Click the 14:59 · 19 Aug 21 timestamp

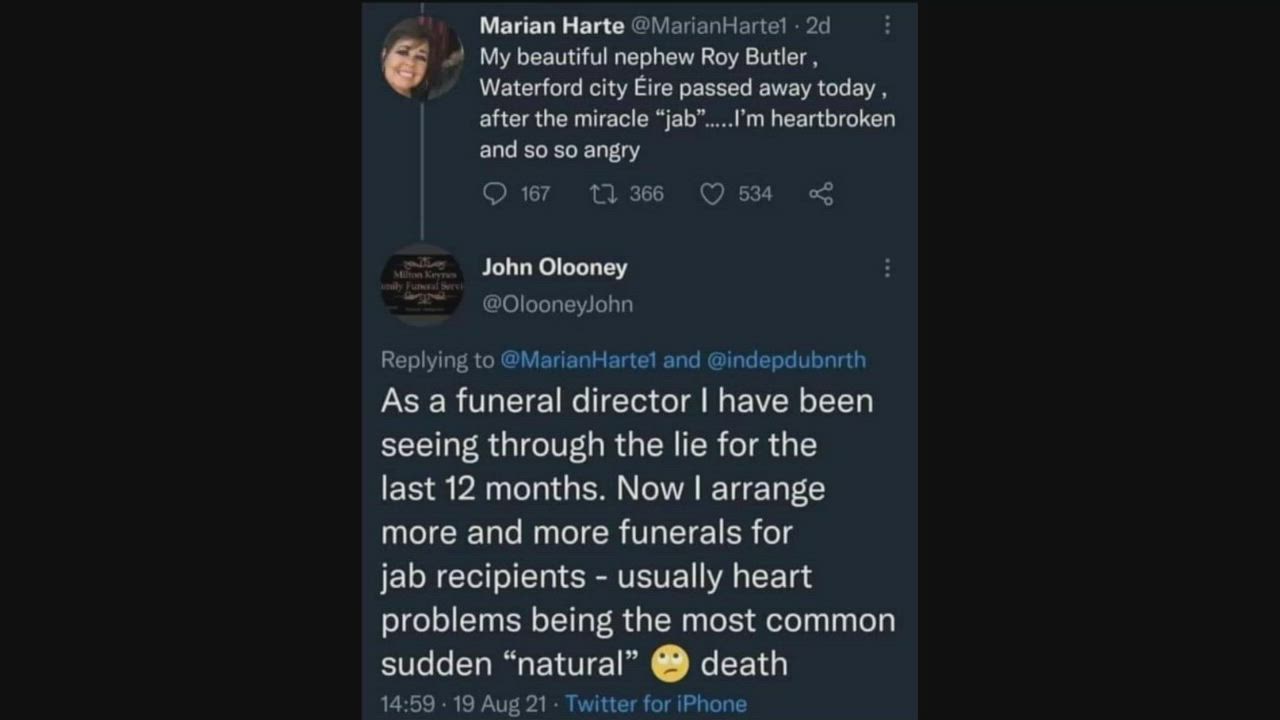click(464, 704)
